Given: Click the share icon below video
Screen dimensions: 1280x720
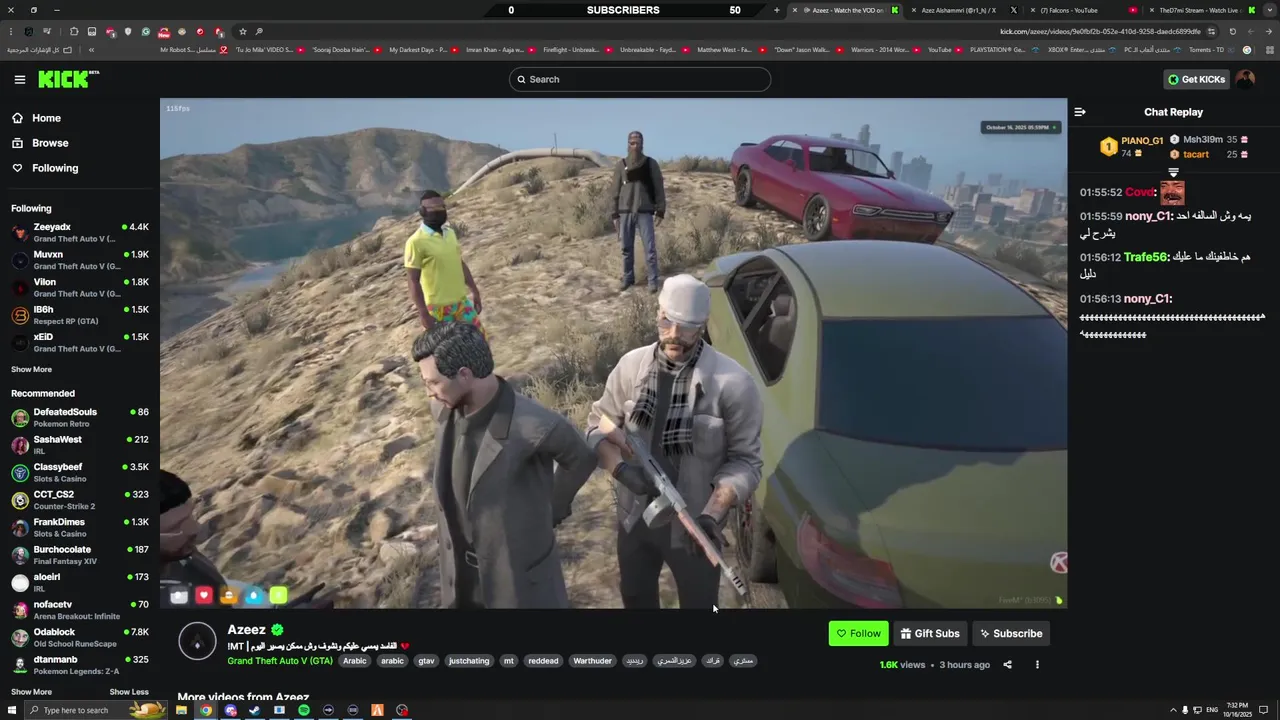Looking at the screenshot, I should 1007,665.
